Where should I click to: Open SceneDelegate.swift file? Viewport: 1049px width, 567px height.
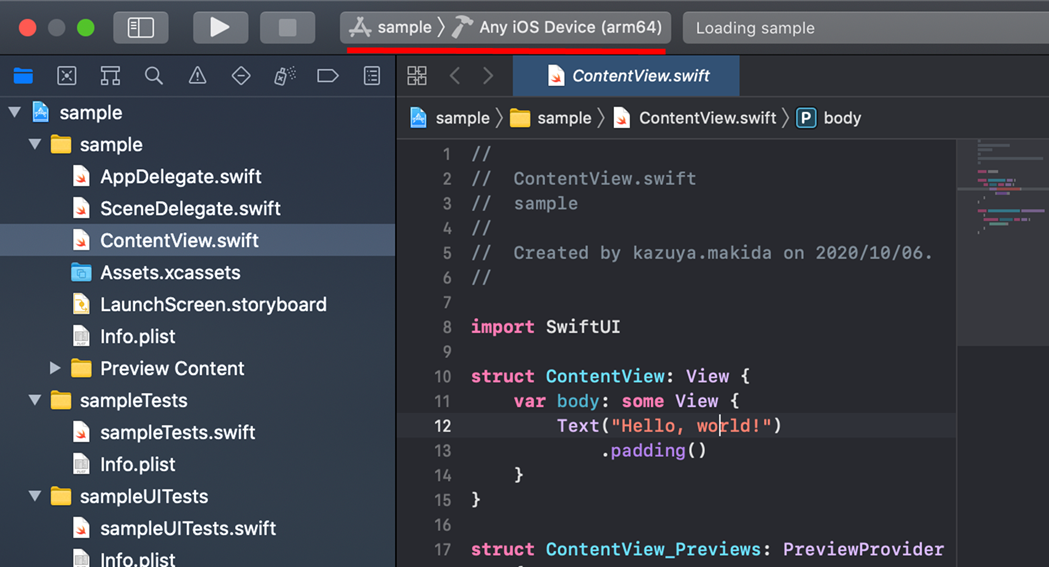click(x=197, y=209)
